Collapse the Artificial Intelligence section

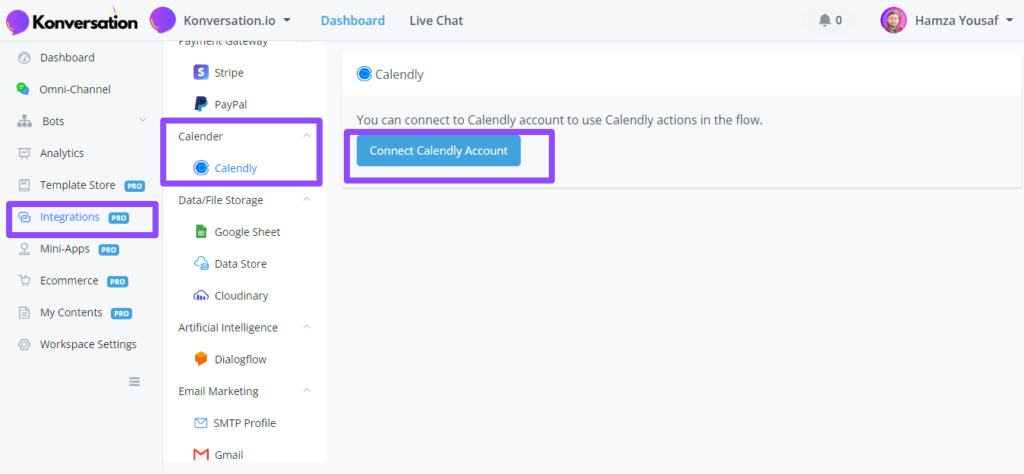coord(307,327)
